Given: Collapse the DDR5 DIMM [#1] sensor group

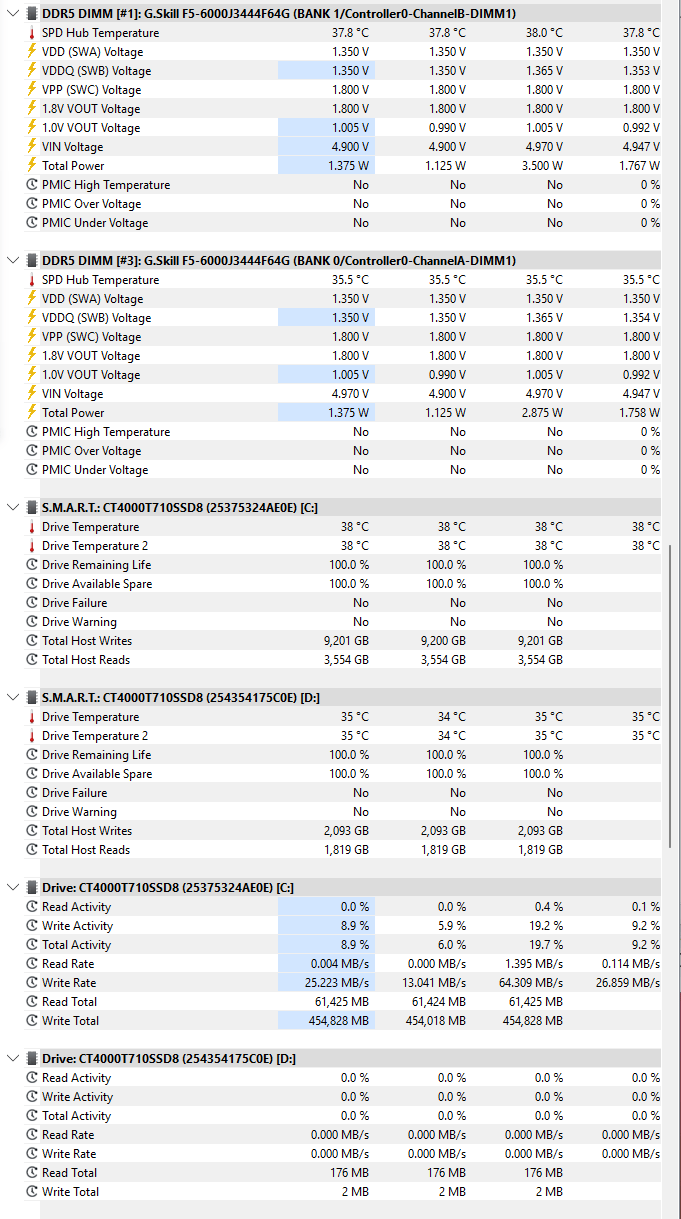Looking at the screenshot, I should (x=12, y=14).
